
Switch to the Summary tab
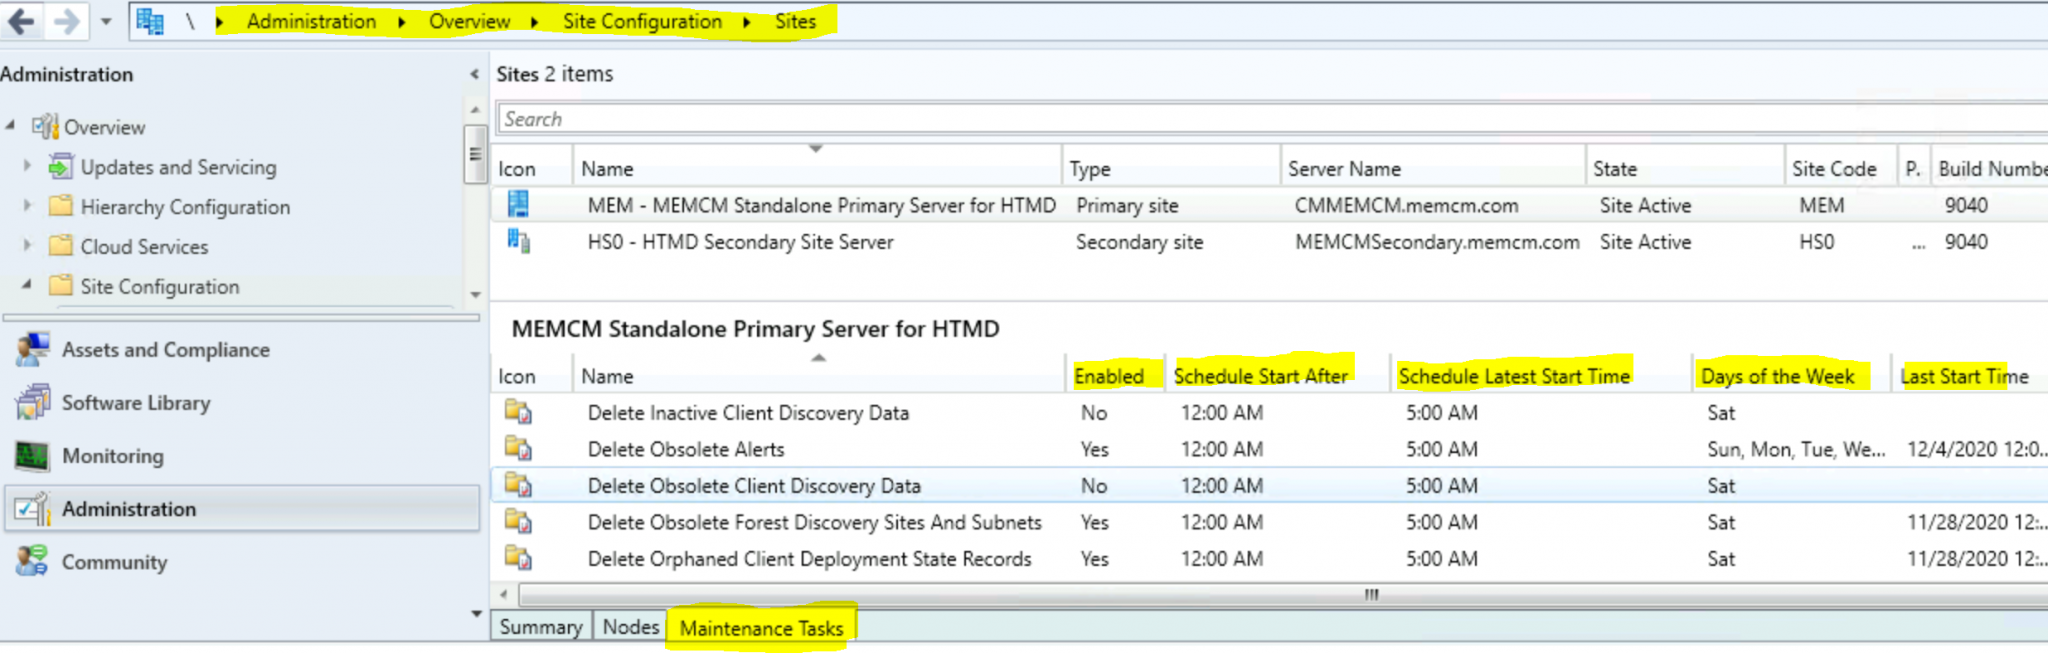point(541,627)
